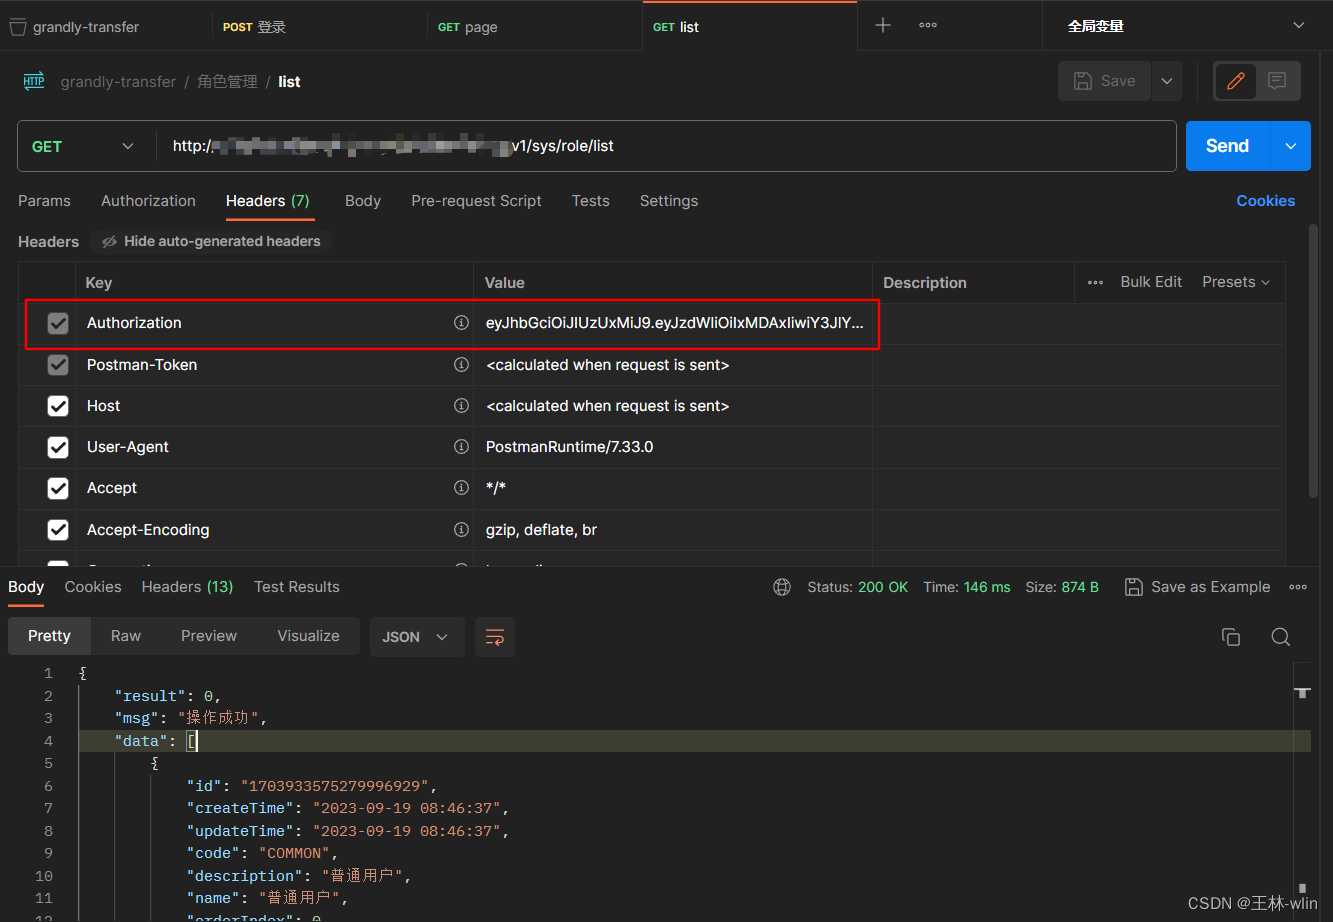Open the Cookies link
1333x922 pixels.
tap(1266, 201)
